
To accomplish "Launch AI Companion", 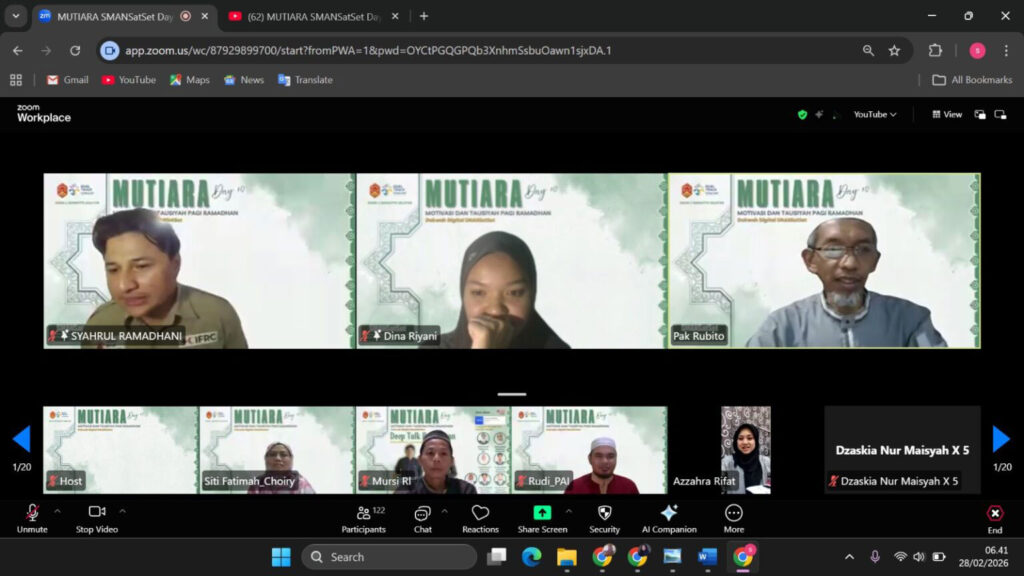I will 668,518.
